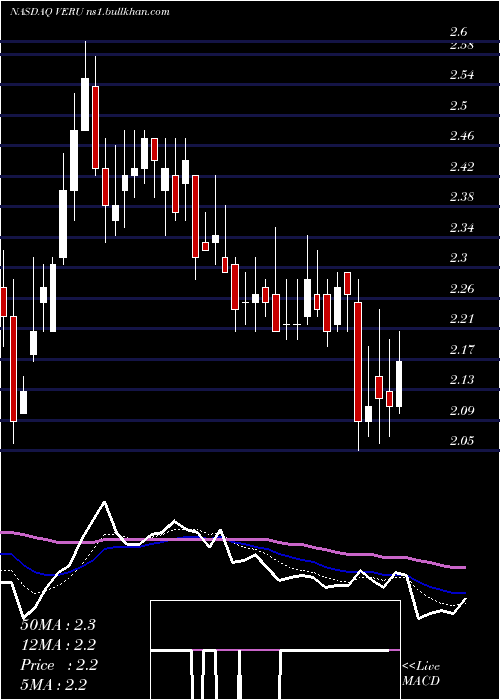This screenshot has width=500, height=700.
Task: Click the 2.42 price axis label
Action: [462, 167]
